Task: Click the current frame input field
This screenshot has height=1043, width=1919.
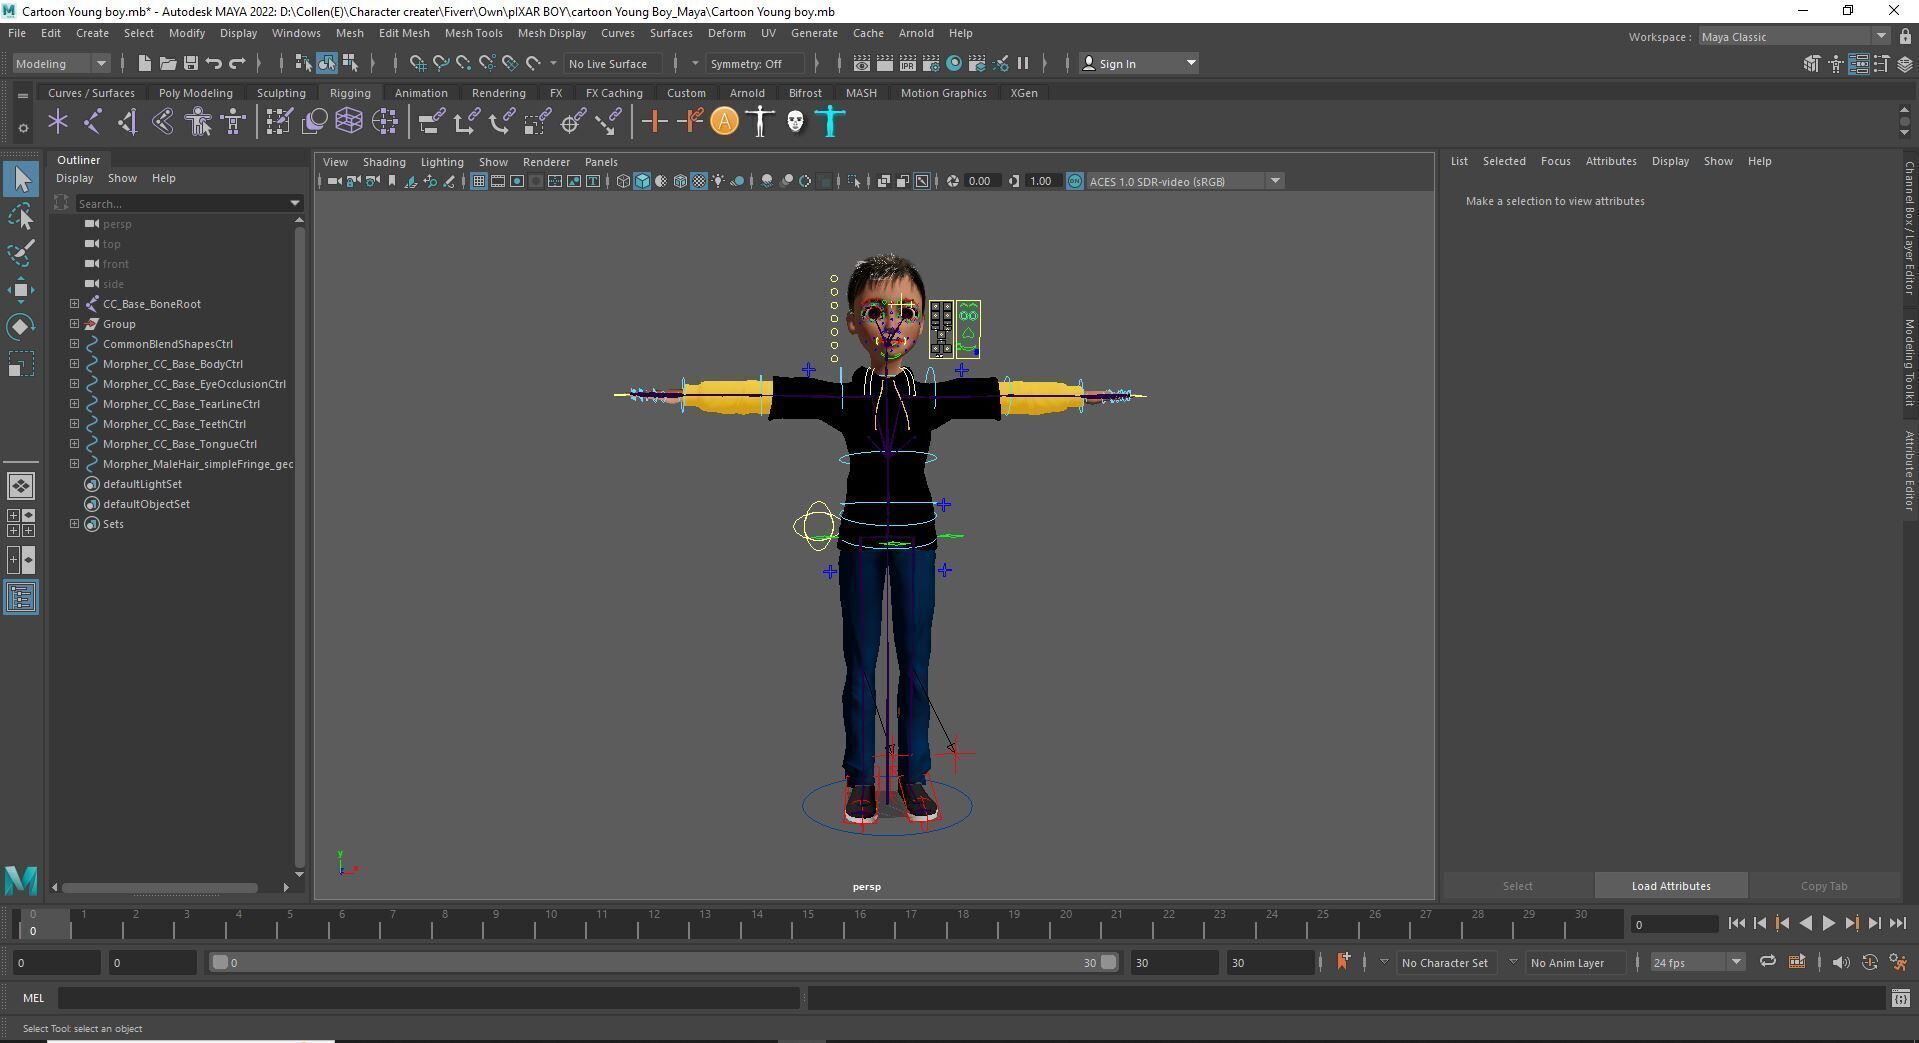Action: pos(1674,924)
